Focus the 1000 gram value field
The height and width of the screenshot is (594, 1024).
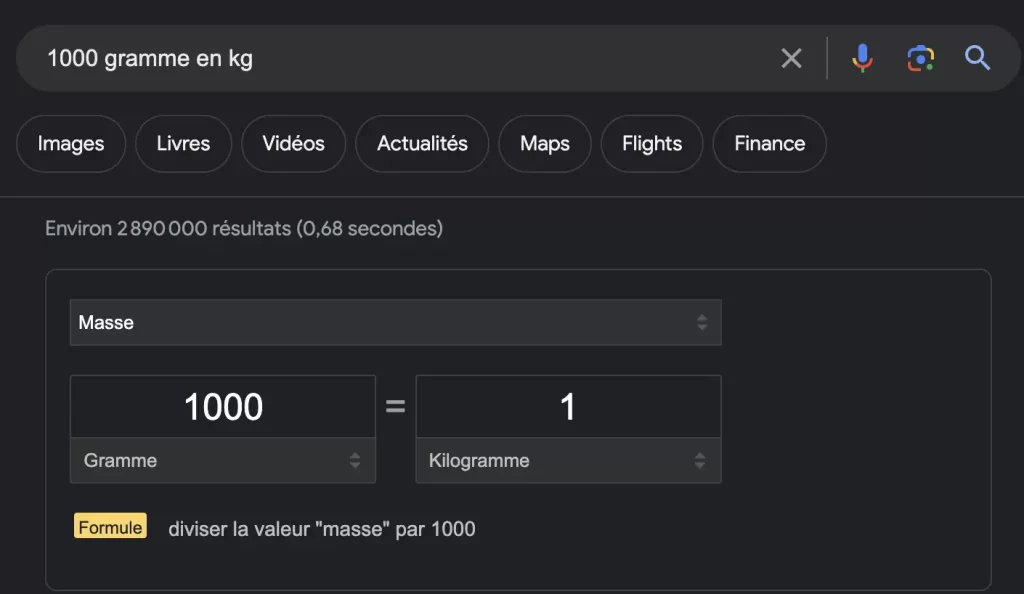pyautogui.click(x=223, y=407)
